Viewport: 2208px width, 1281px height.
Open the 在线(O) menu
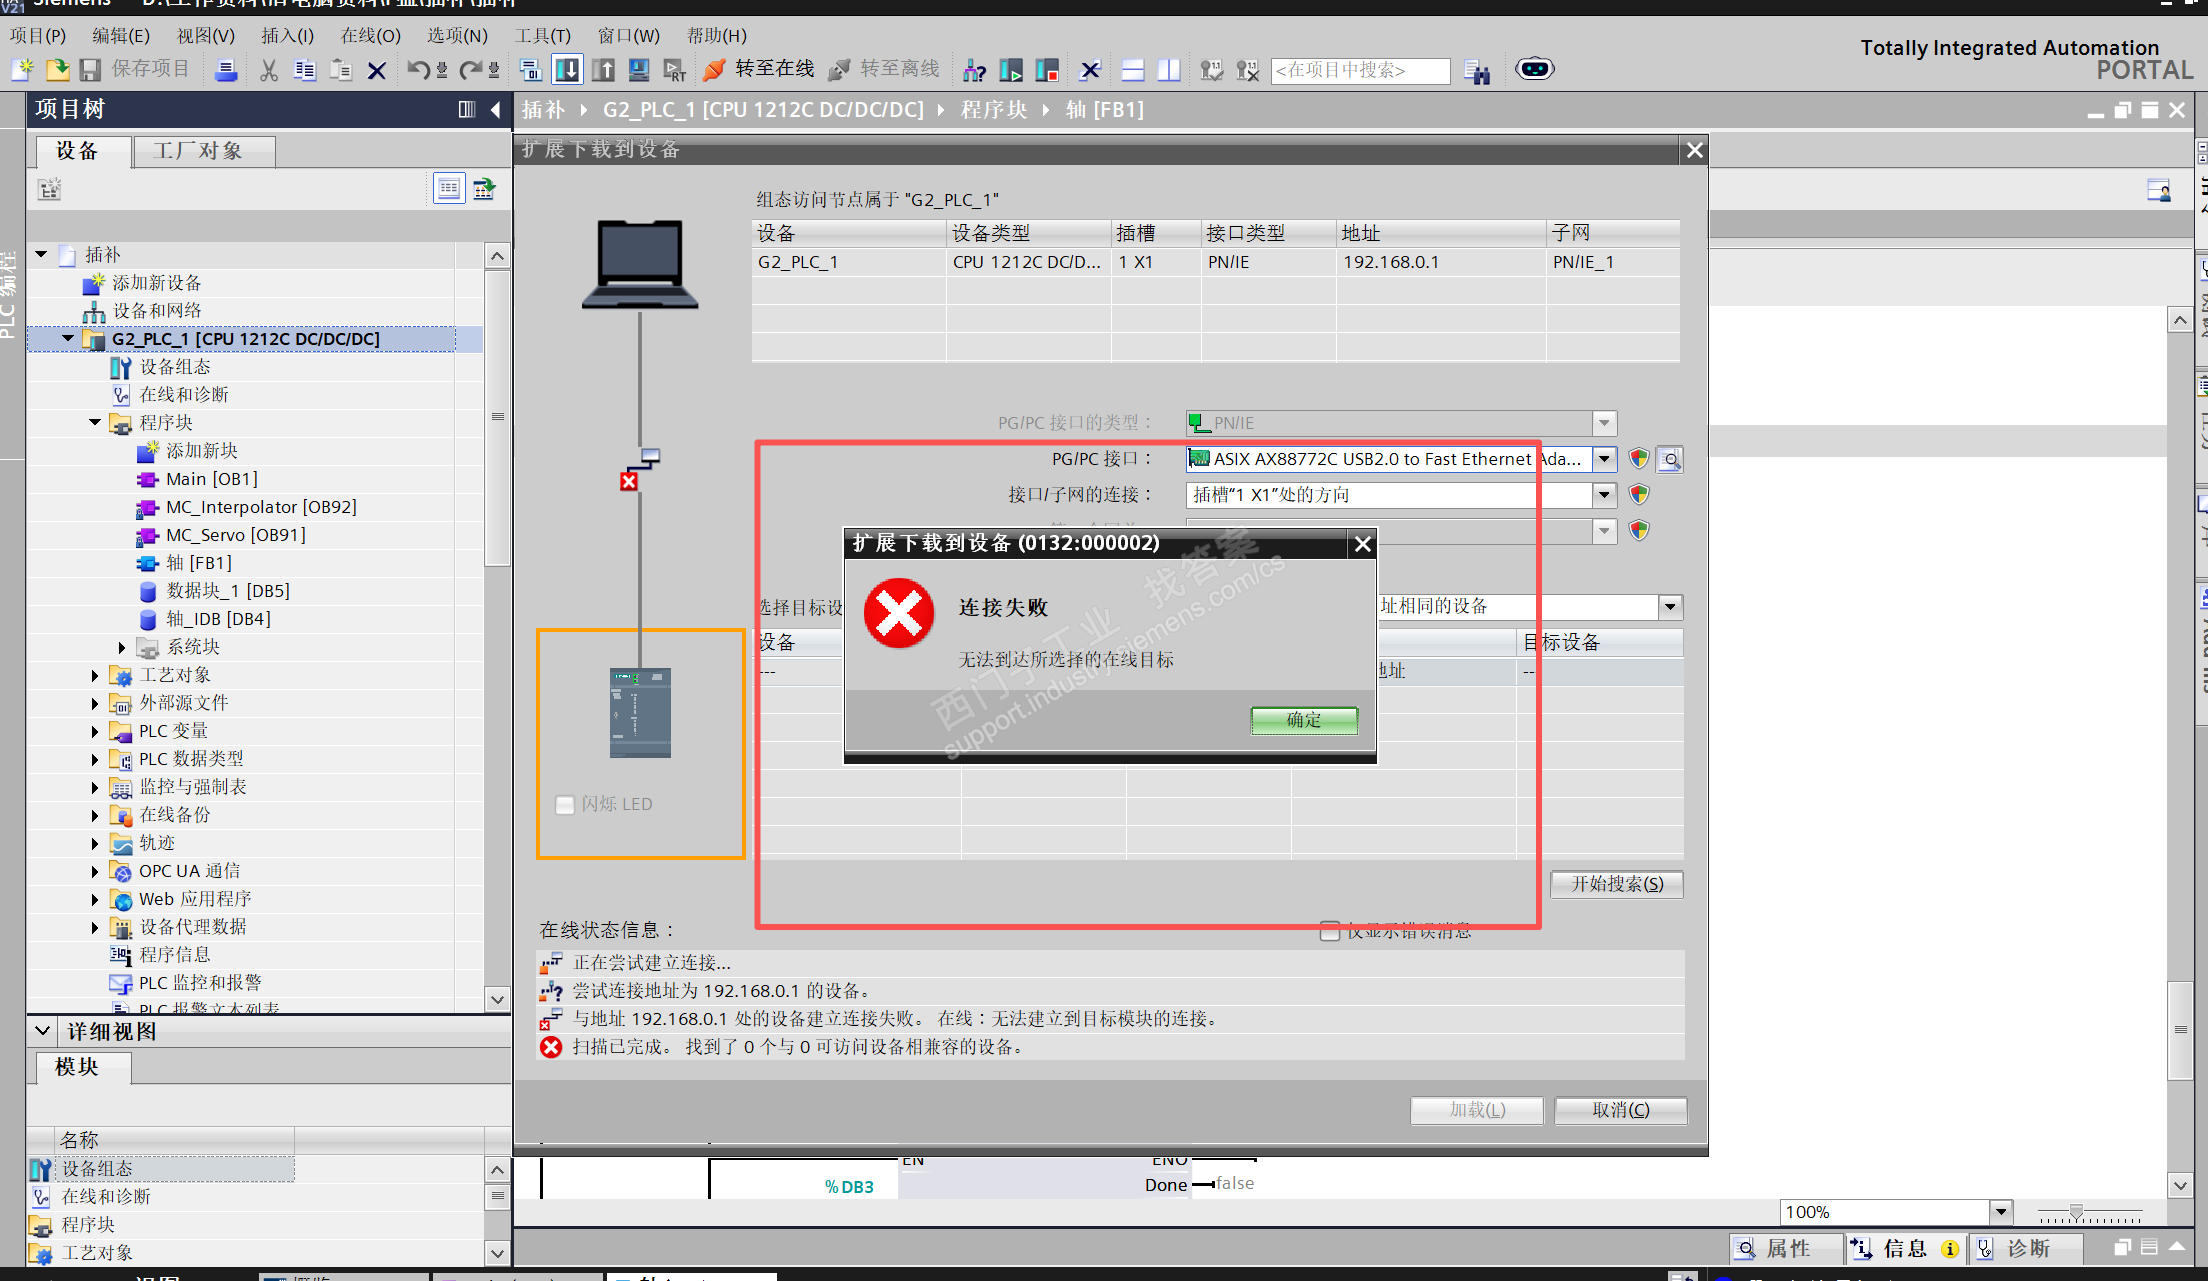click(370, 36)
